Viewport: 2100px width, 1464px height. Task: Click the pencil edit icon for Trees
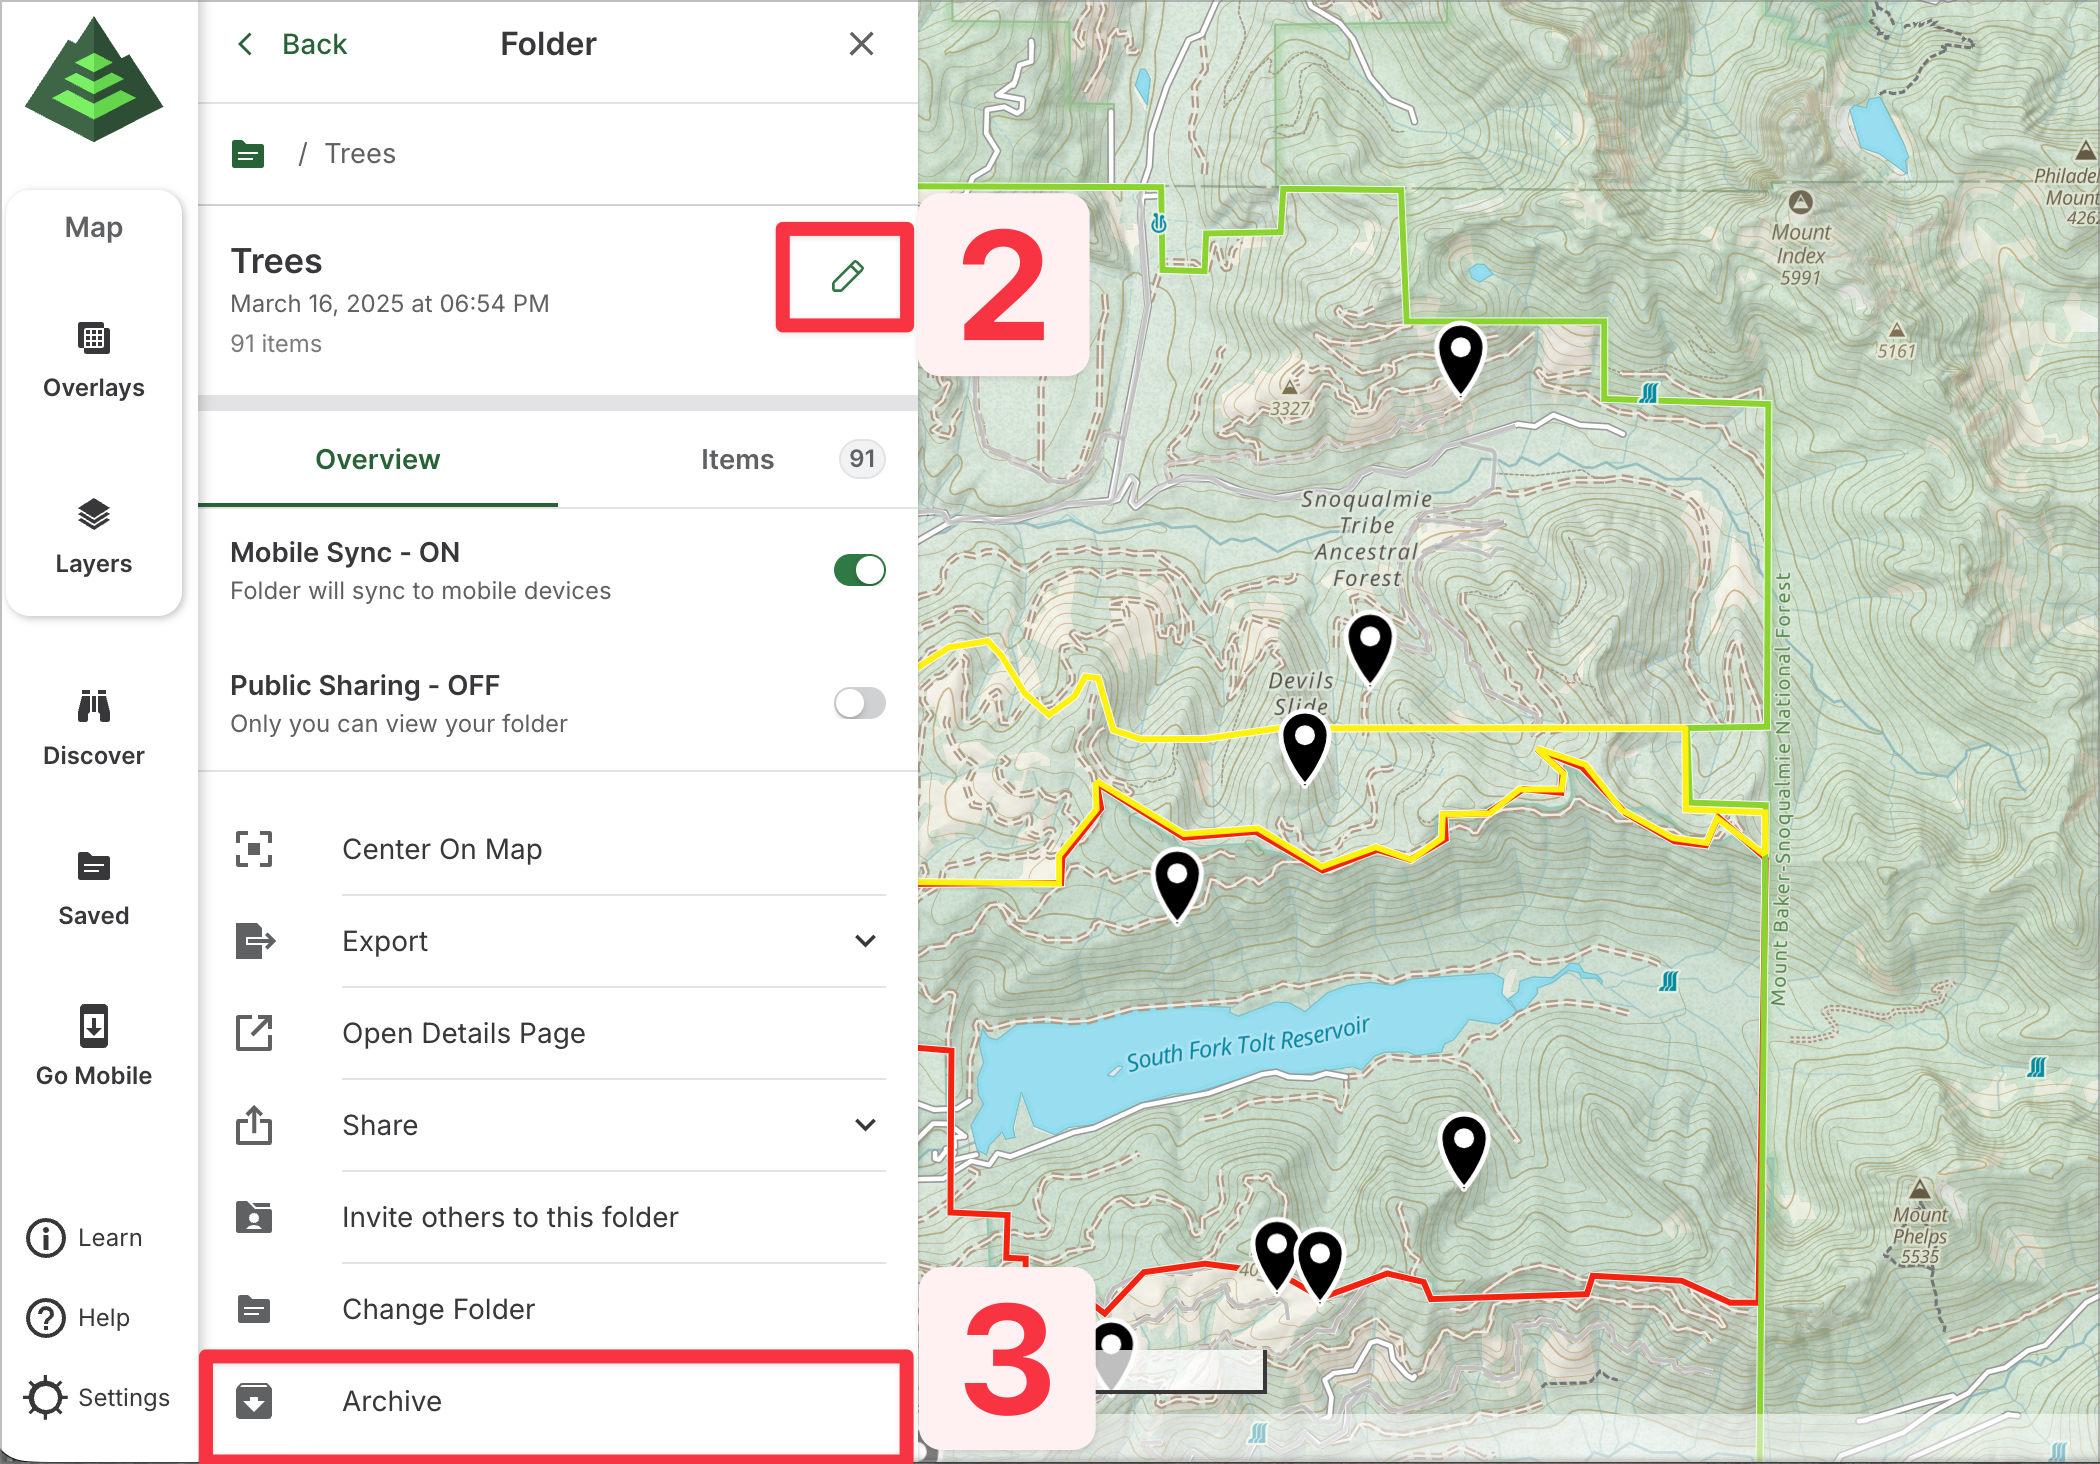pyautogui.click(x=847, y=276)
